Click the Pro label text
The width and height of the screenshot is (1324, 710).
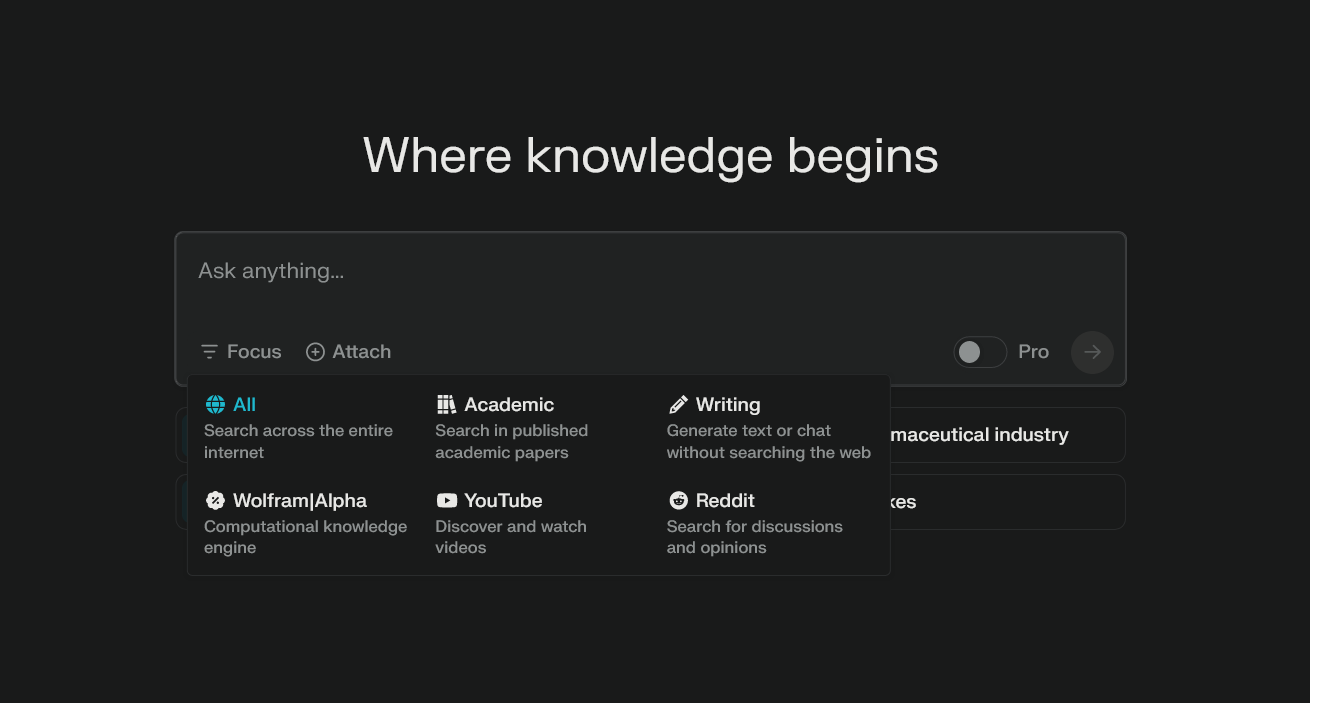(1033, 352)
